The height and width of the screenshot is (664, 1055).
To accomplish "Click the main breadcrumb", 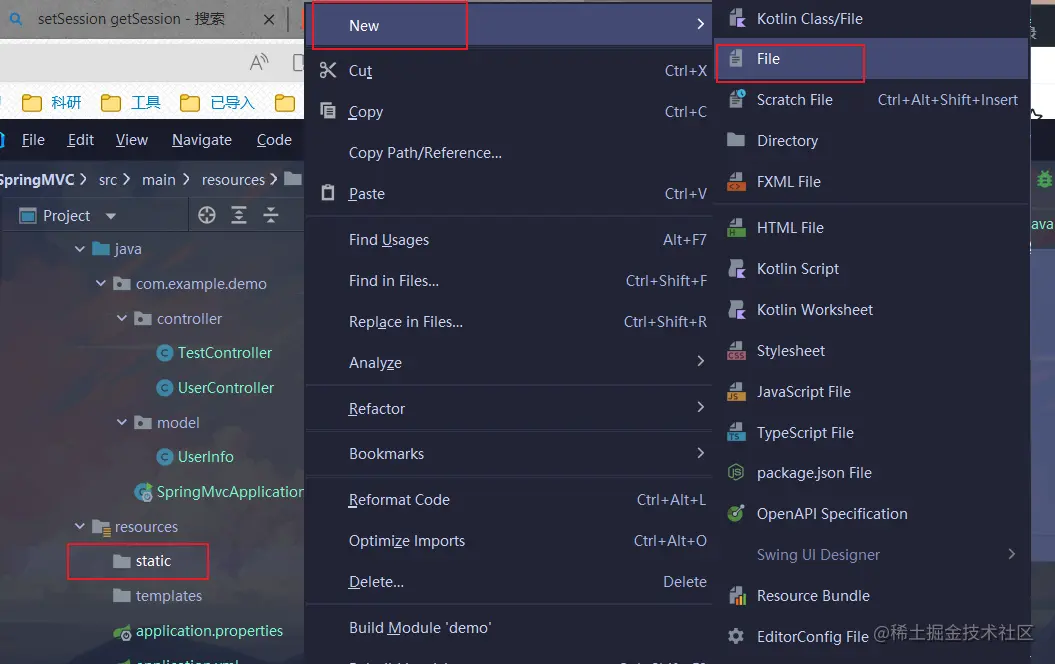I will (x=159, y=180).
